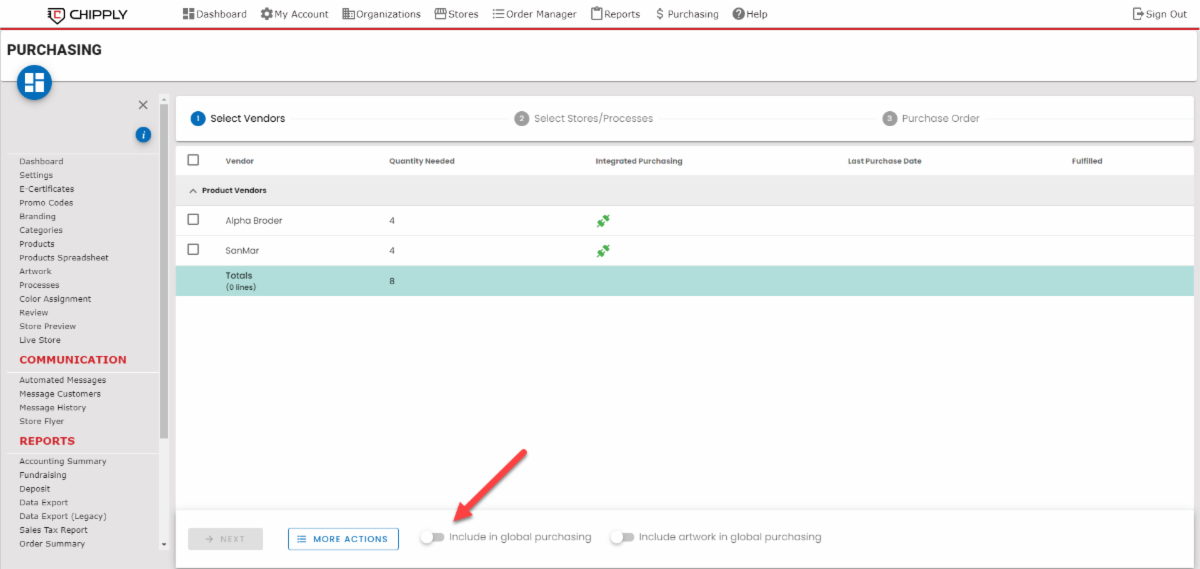Open E-Certificates in sidebar
Viewport: 1200px width, 569px height.
tap(46, 189)
